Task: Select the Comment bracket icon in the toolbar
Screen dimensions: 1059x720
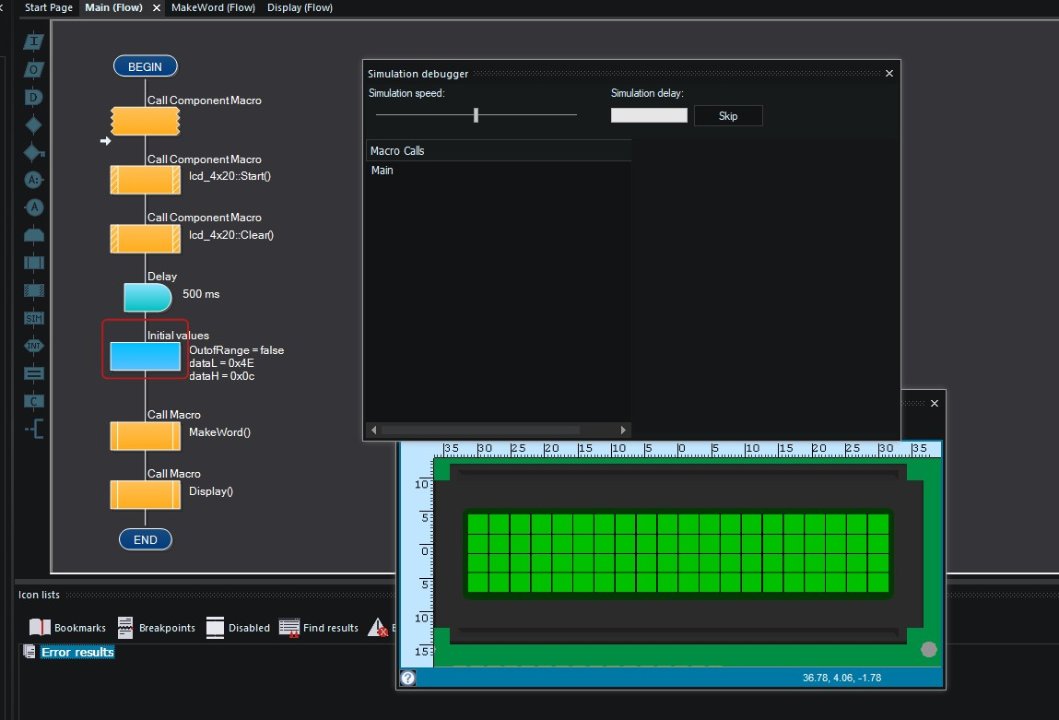Action: 35,429
